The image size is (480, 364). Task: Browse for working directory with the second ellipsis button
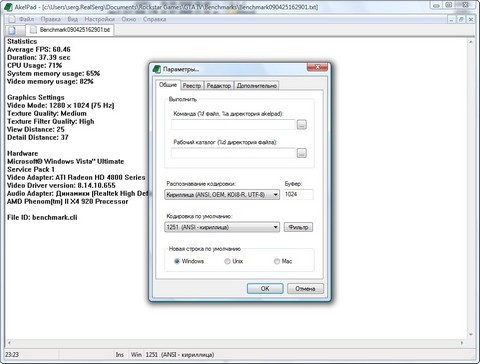(x=302, y=153)
